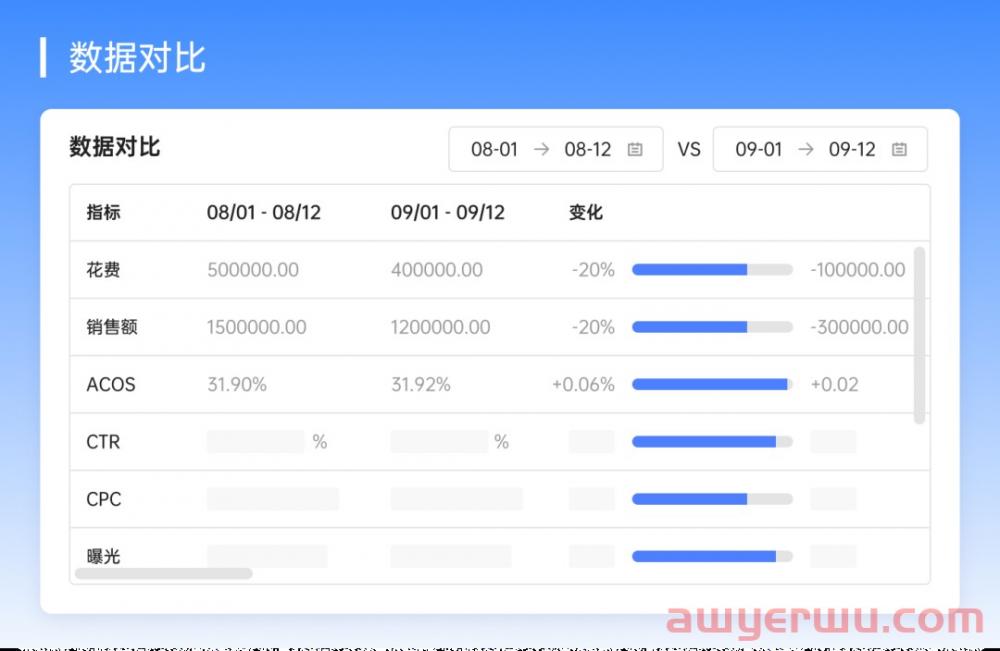Click the CPC progress bar
Screen dimensions: 1000x651
(x=712, y=499)
